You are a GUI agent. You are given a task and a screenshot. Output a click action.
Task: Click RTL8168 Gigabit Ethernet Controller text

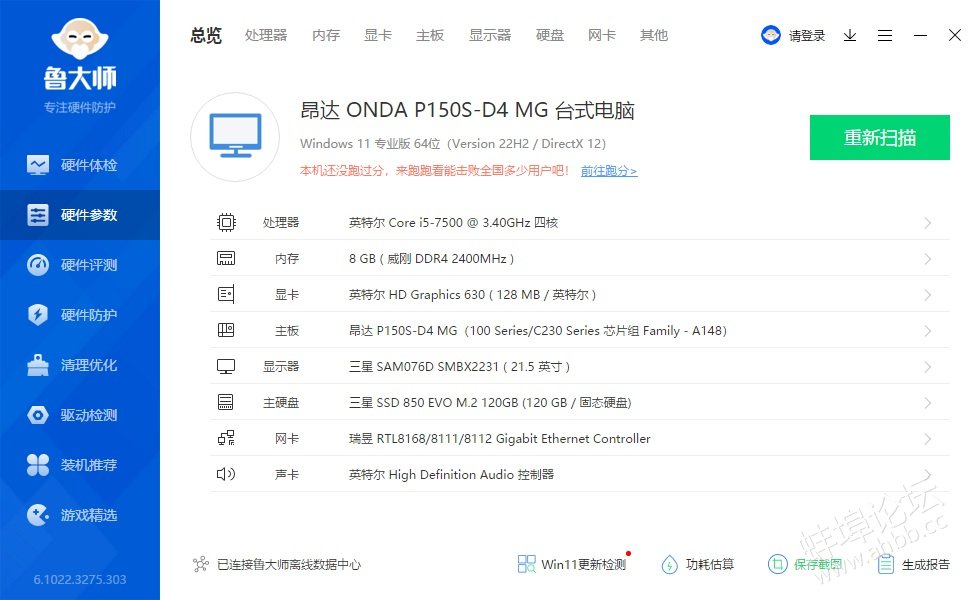[499, 439]
